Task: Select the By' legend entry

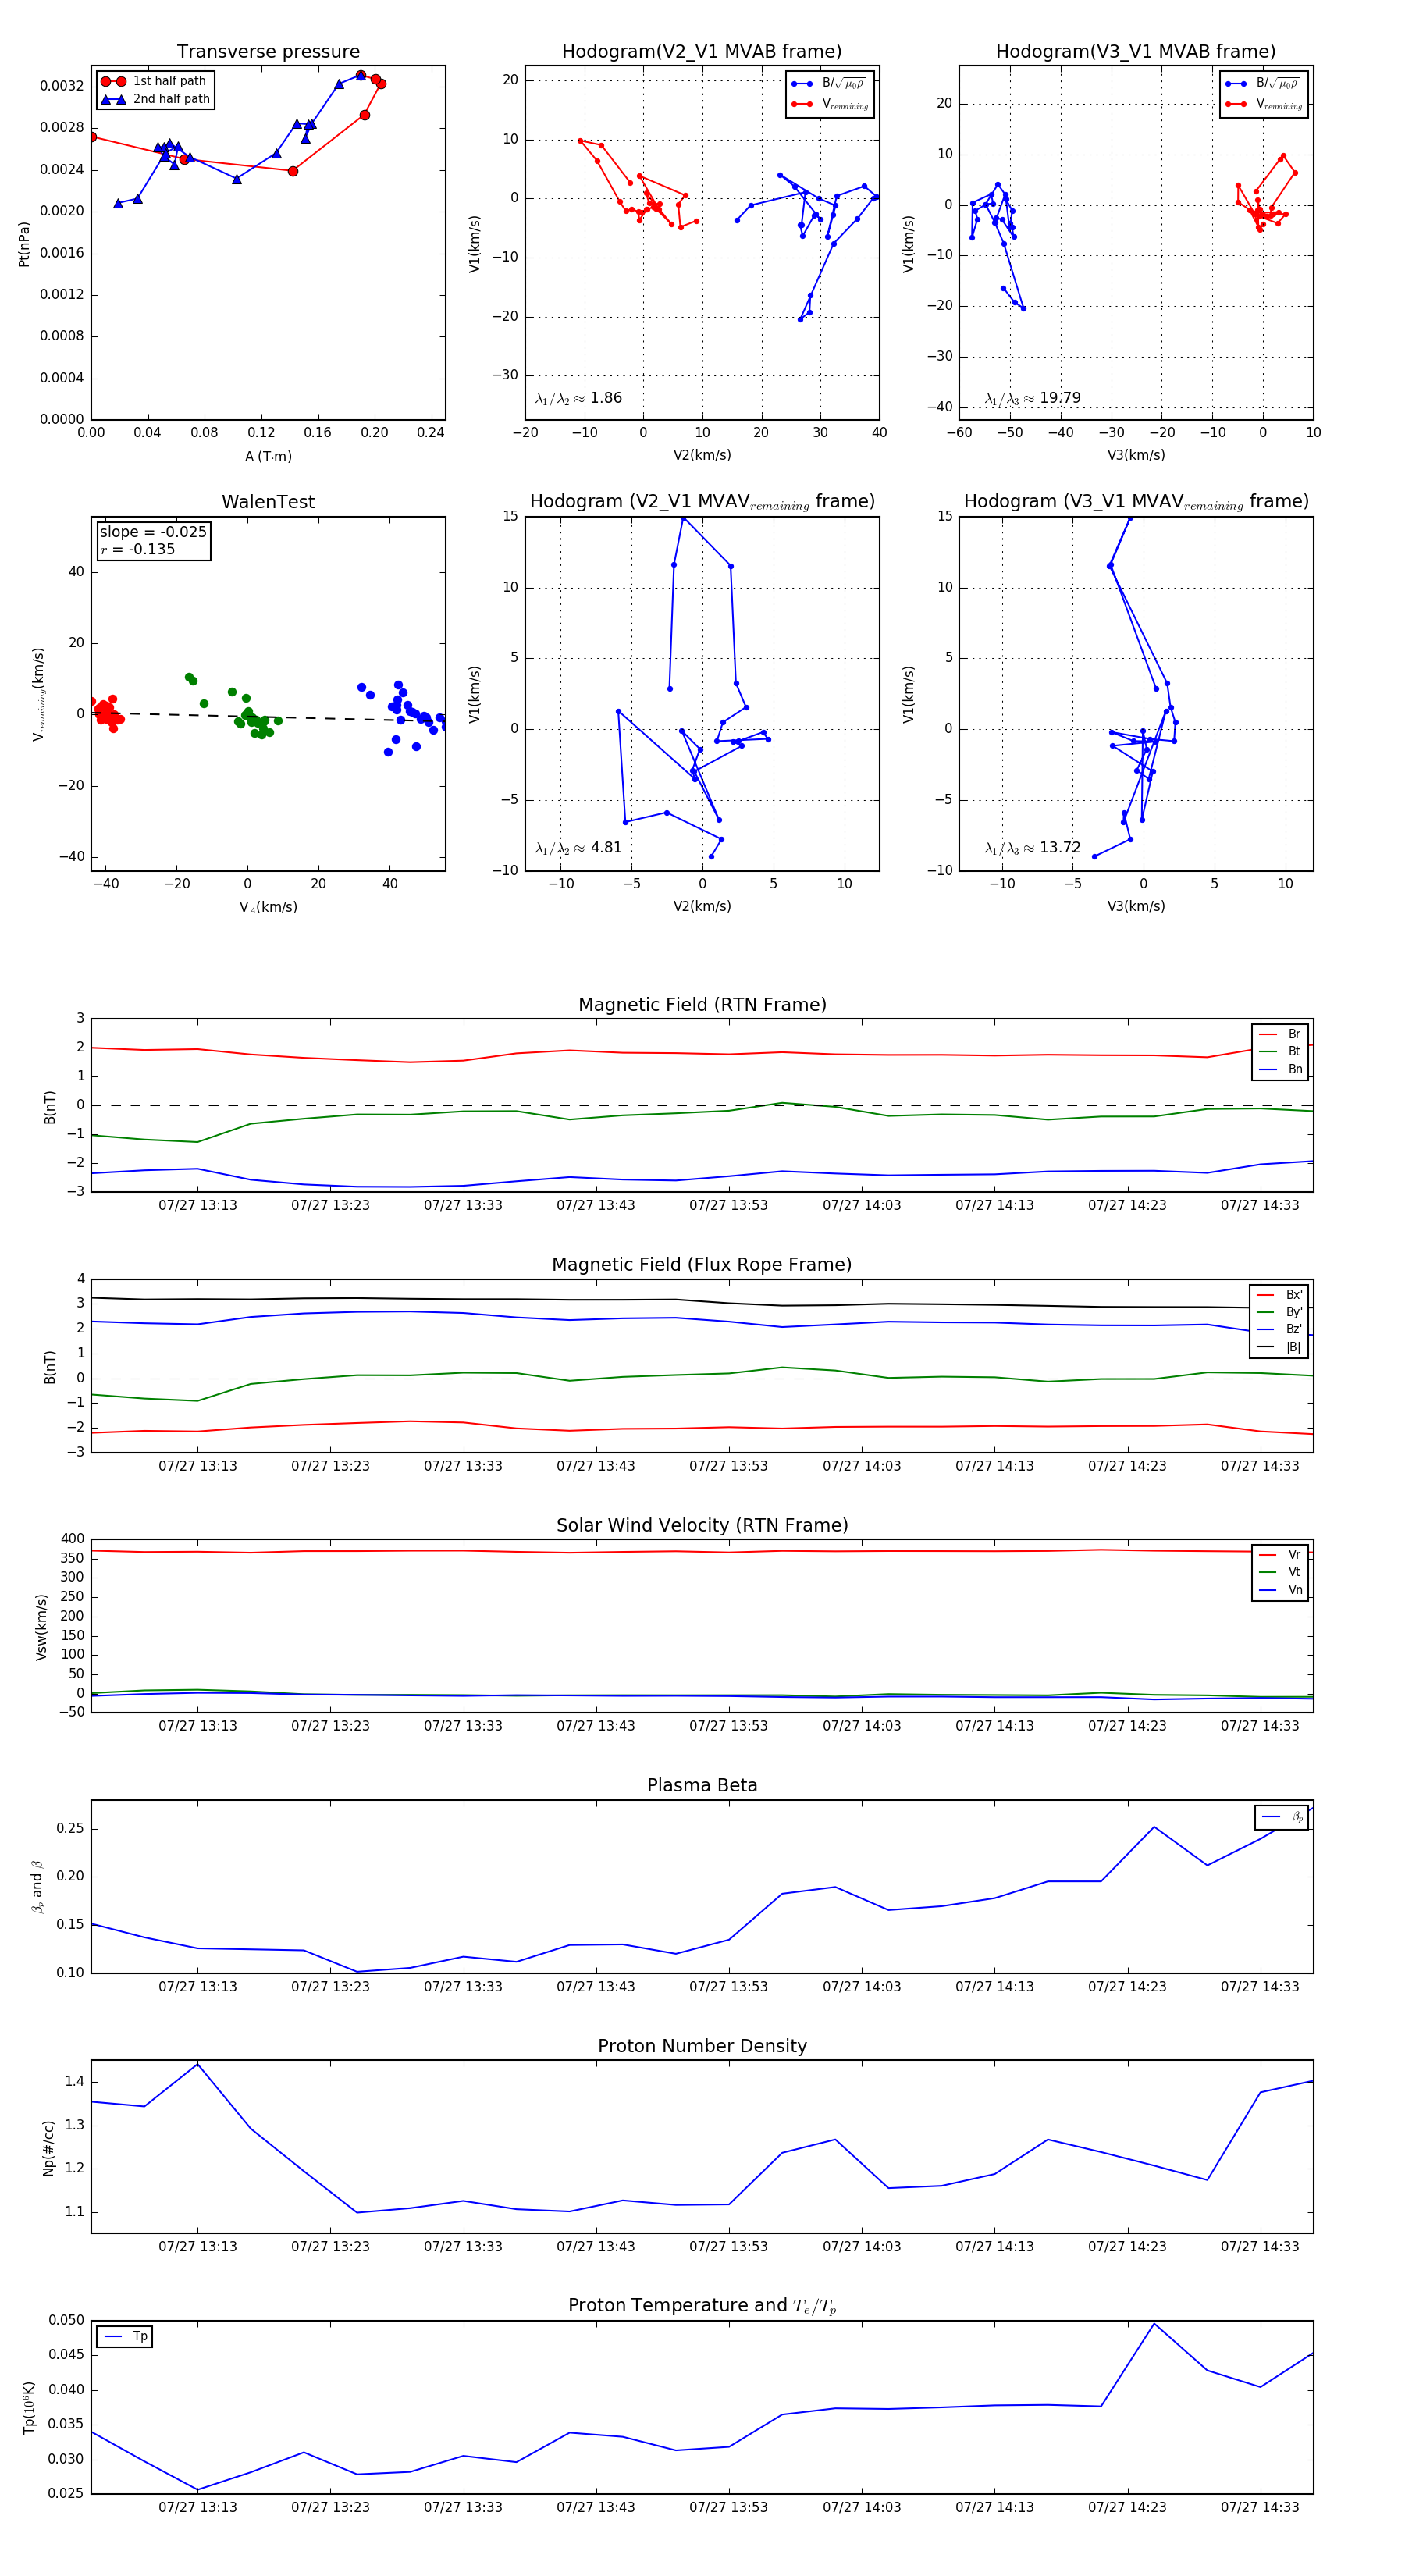Action: pyautogui.click(x=1279, y=1312)
